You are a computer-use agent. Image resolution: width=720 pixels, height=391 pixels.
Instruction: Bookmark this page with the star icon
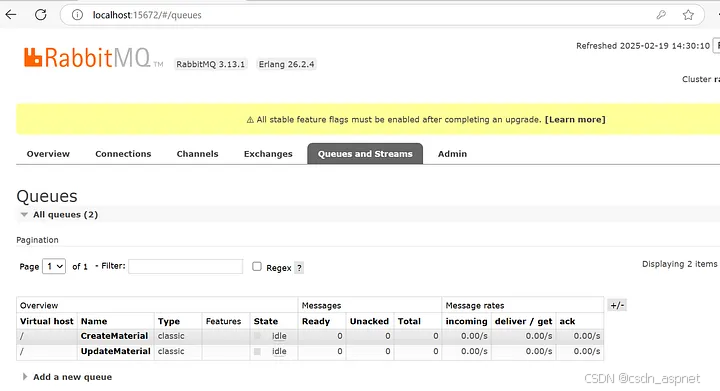coord(688,15)
